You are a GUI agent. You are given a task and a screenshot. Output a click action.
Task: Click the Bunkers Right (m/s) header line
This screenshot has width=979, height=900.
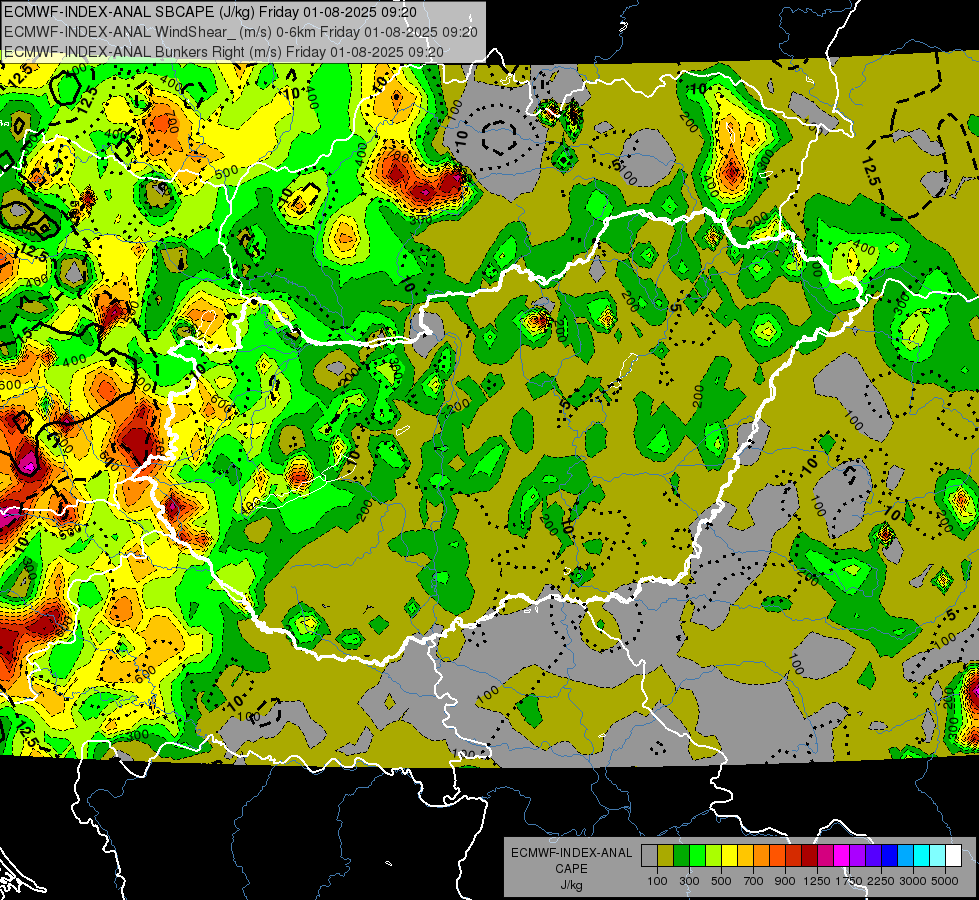224,52
